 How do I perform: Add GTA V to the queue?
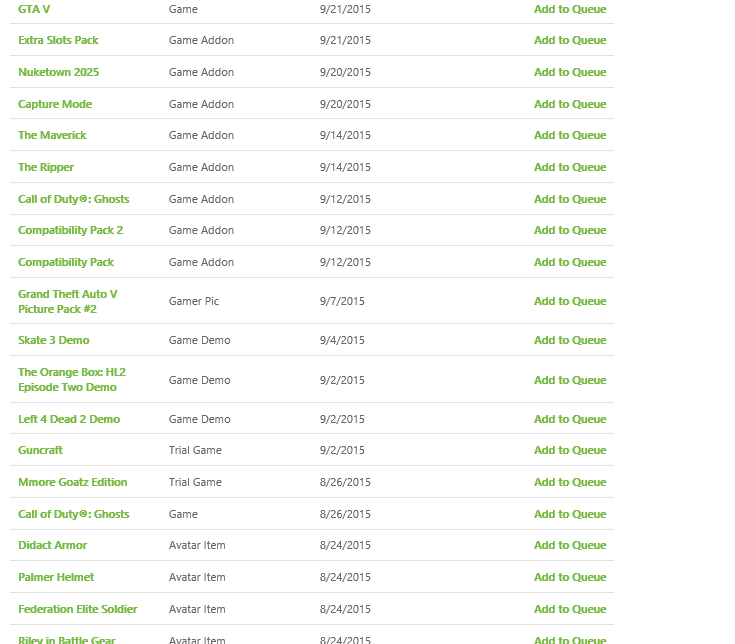[570, 9]
